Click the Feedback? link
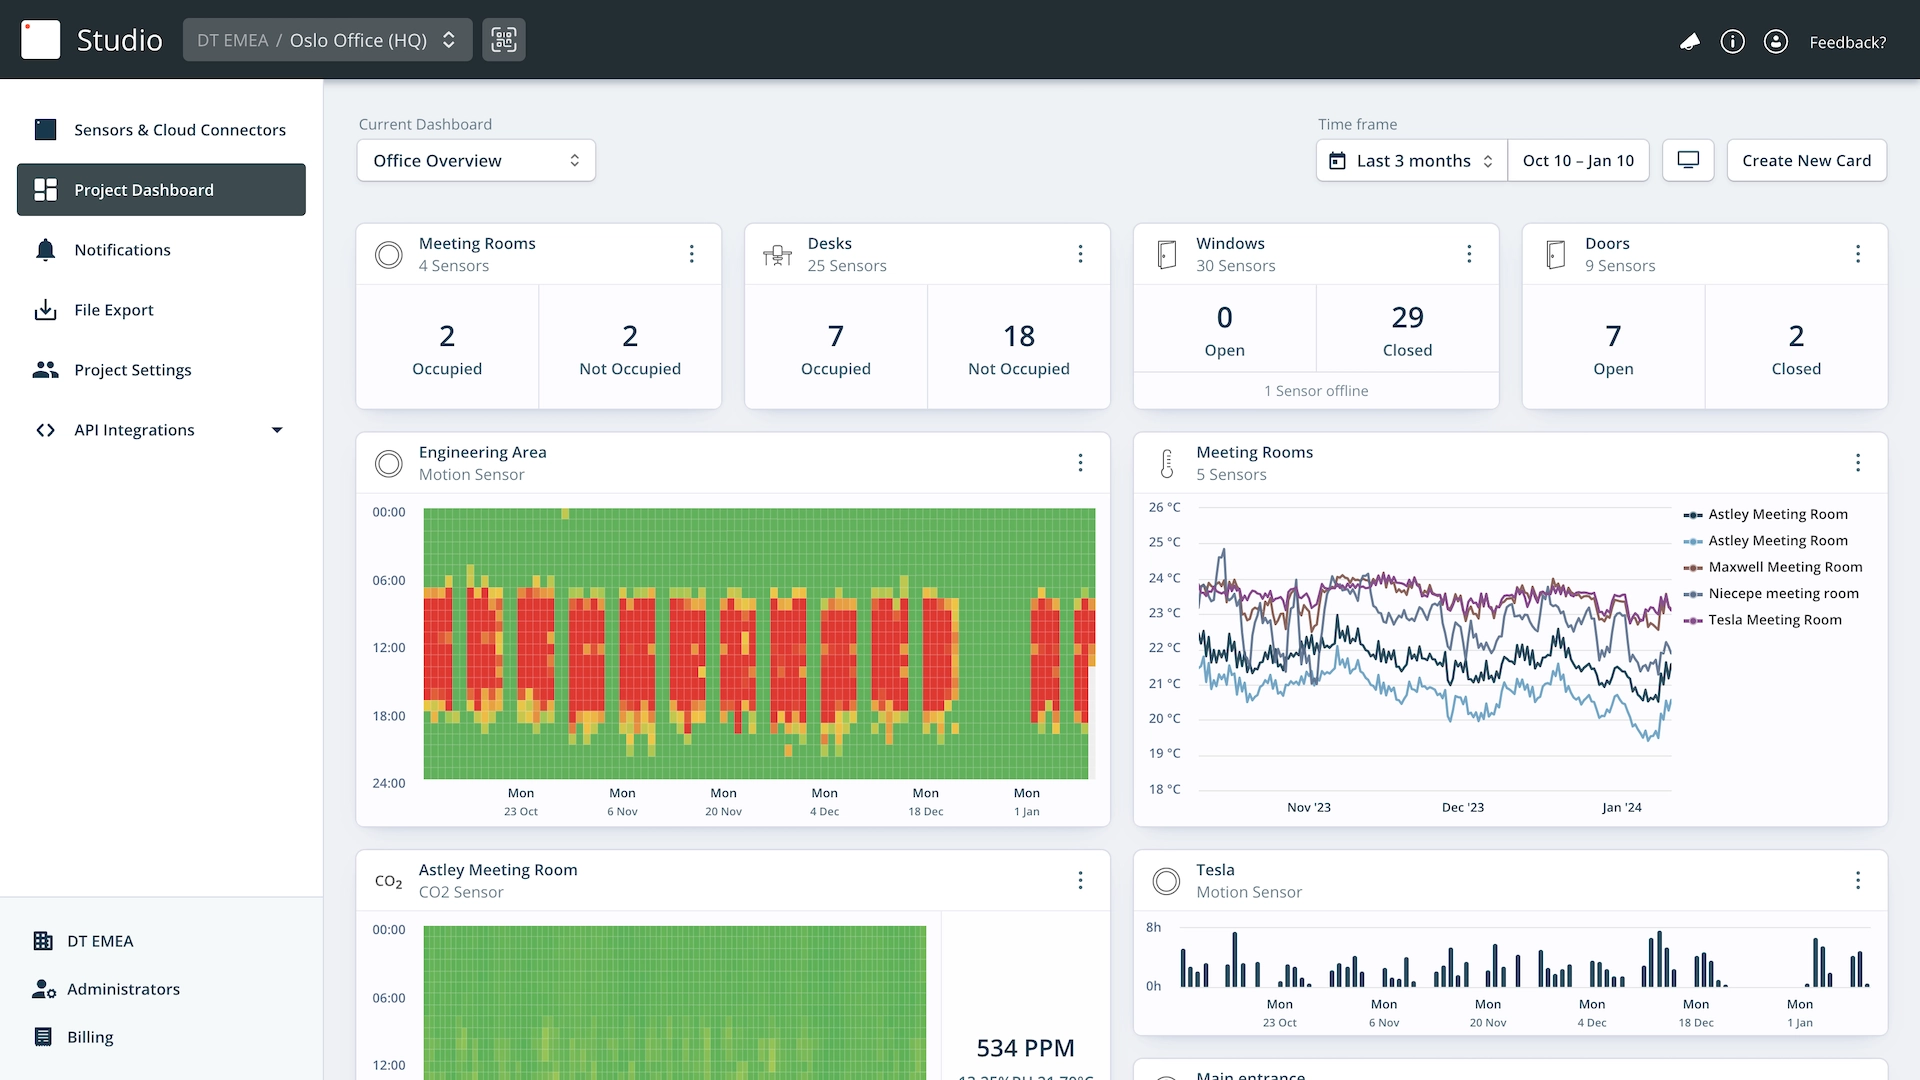The width and height of the screenshot is (1920, 1080). [x=1847, y=42]
